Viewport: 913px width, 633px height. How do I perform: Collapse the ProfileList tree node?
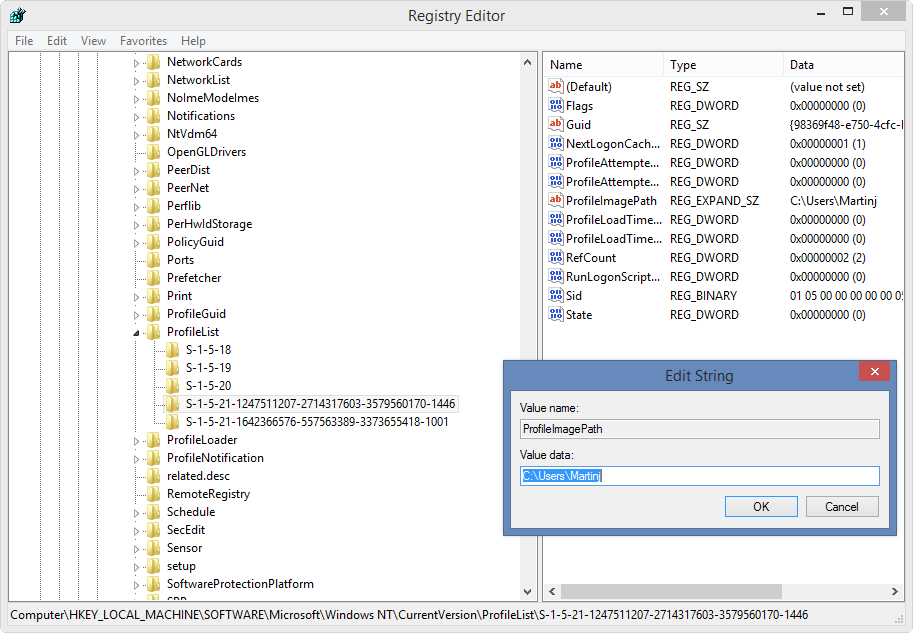137,332
